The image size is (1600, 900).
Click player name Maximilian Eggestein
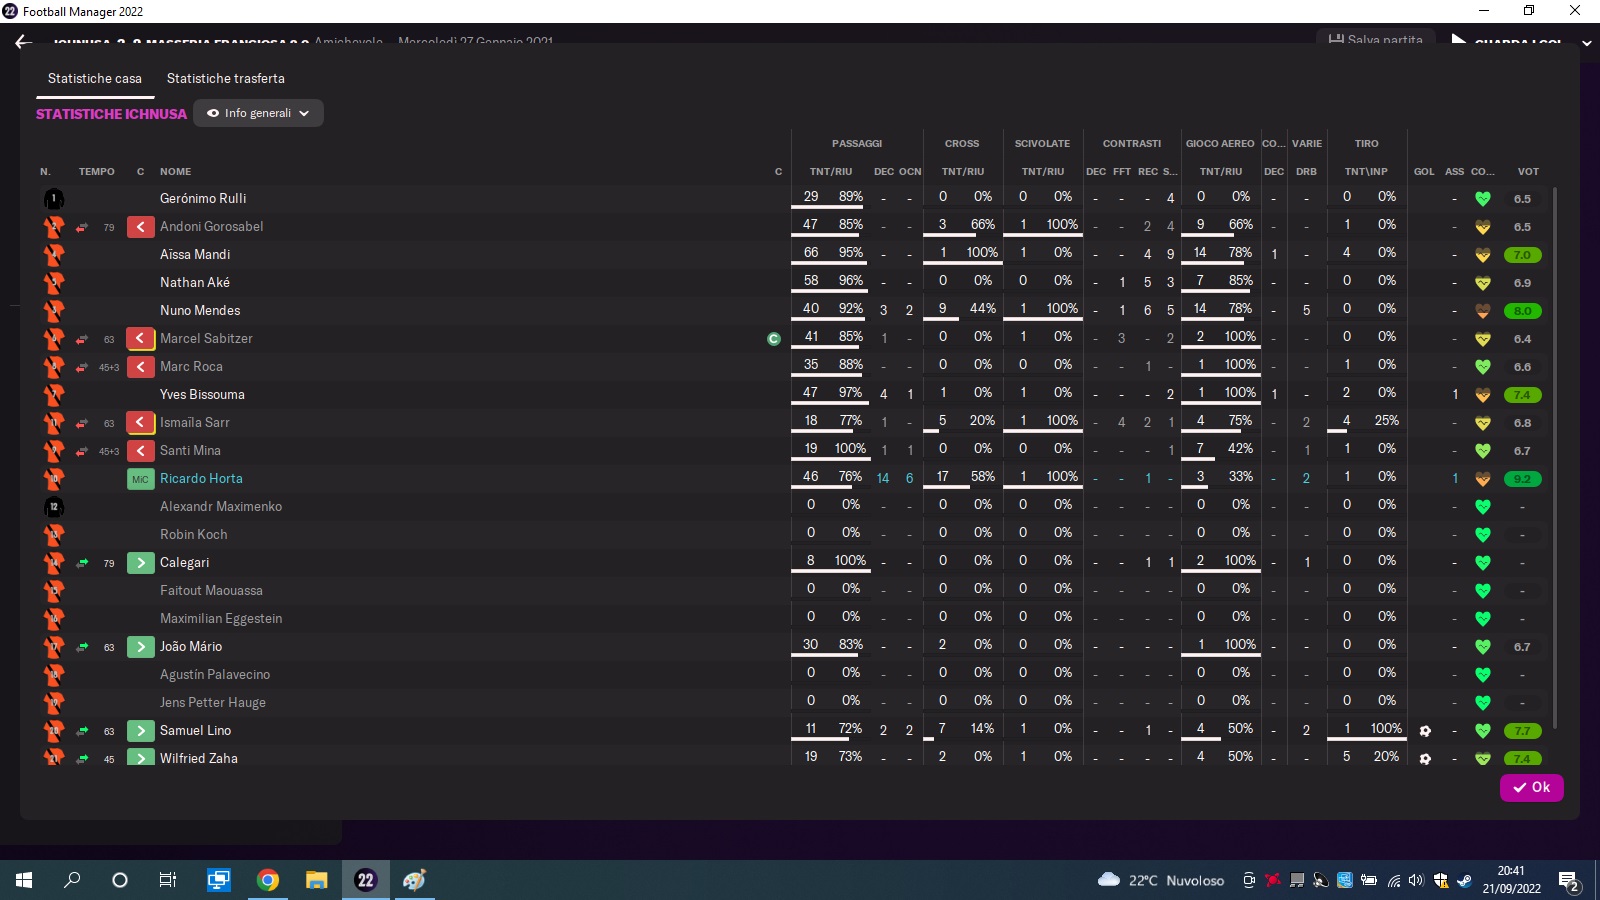[x=221, y=619]
